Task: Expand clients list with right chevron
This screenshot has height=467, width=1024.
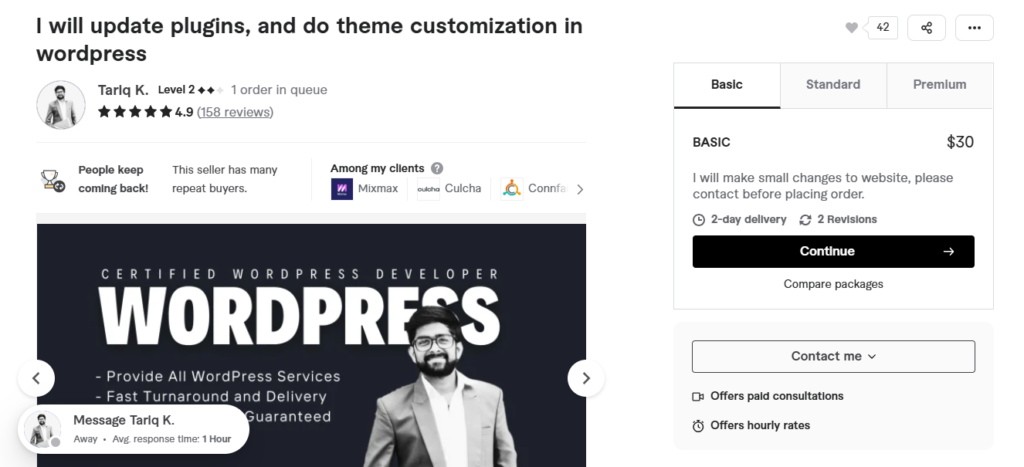Action: [x=579, y=189]
